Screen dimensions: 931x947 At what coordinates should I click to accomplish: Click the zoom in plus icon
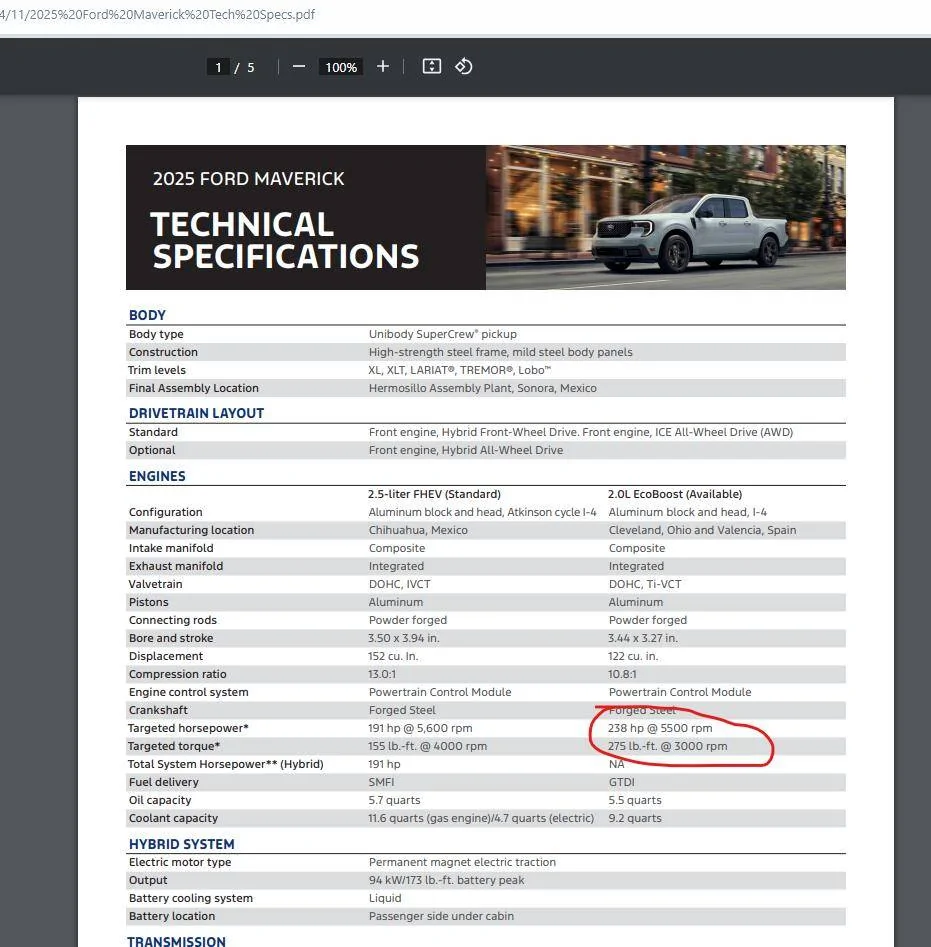[383, 66]
